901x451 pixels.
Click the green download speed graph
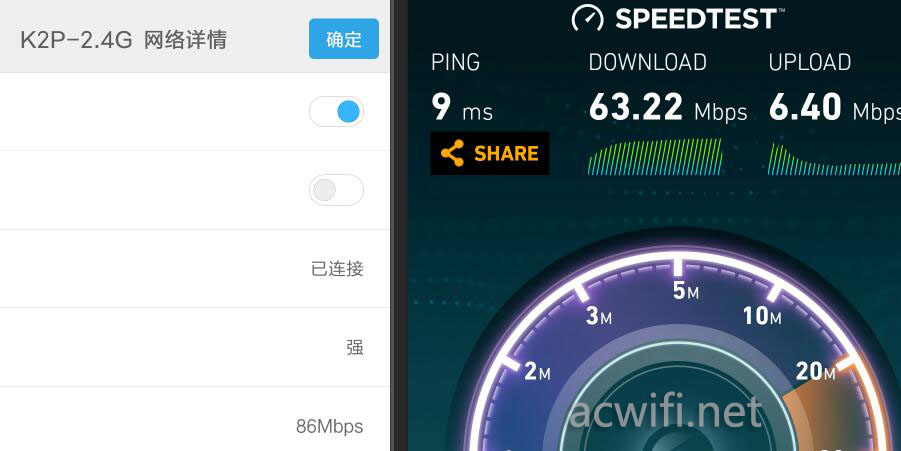point(655,156)
